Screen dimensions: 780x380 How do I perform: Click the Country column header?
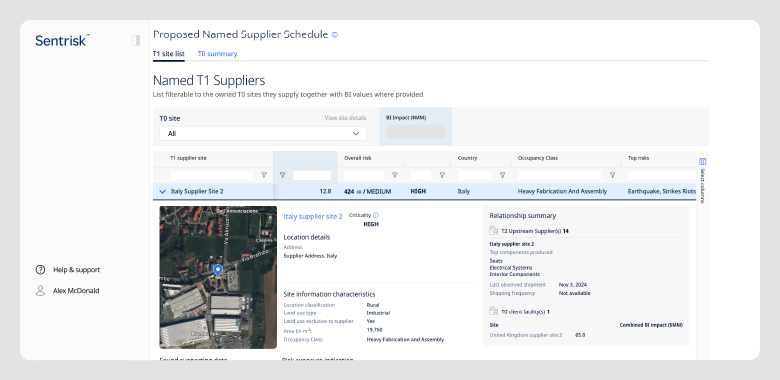click(x=467, y=158)
